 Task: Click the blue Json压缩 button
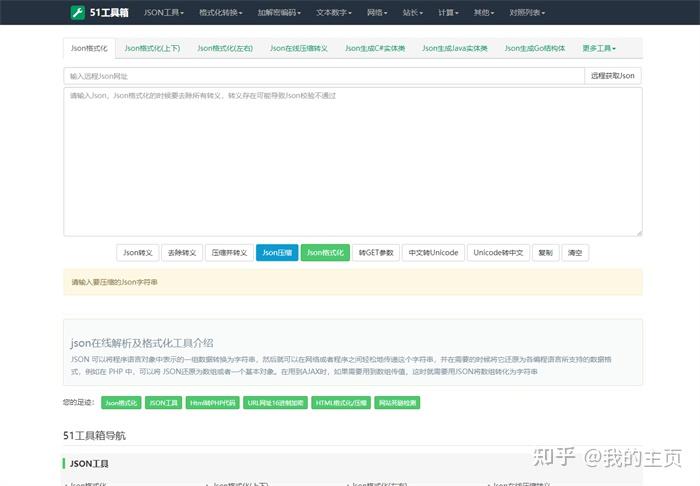[x=277, y=253]
